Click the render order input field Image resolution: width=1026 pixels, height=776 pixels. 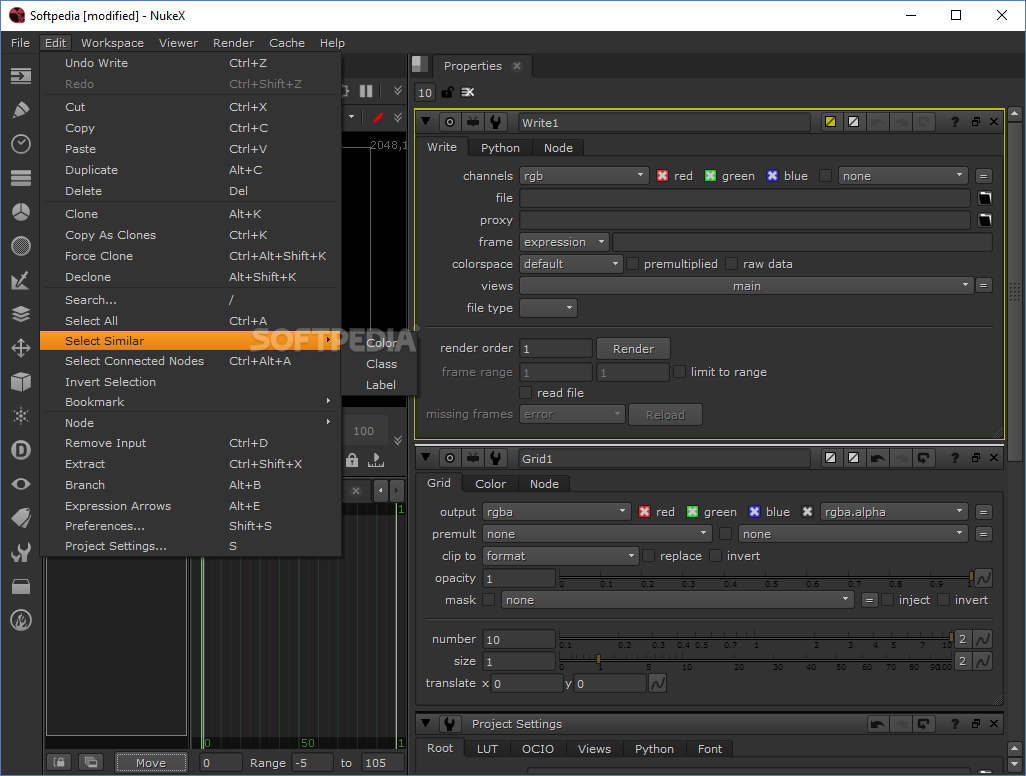pos(556,349)
